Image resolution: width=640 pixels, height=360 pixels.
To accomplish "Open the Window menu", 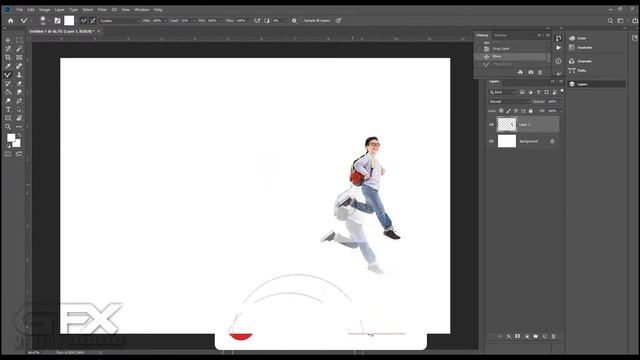I will 142,9.
